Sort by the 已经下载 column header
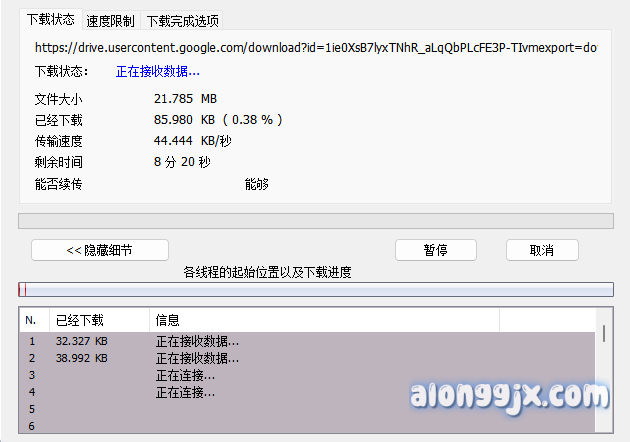630x442 pixels. point(98,320)
